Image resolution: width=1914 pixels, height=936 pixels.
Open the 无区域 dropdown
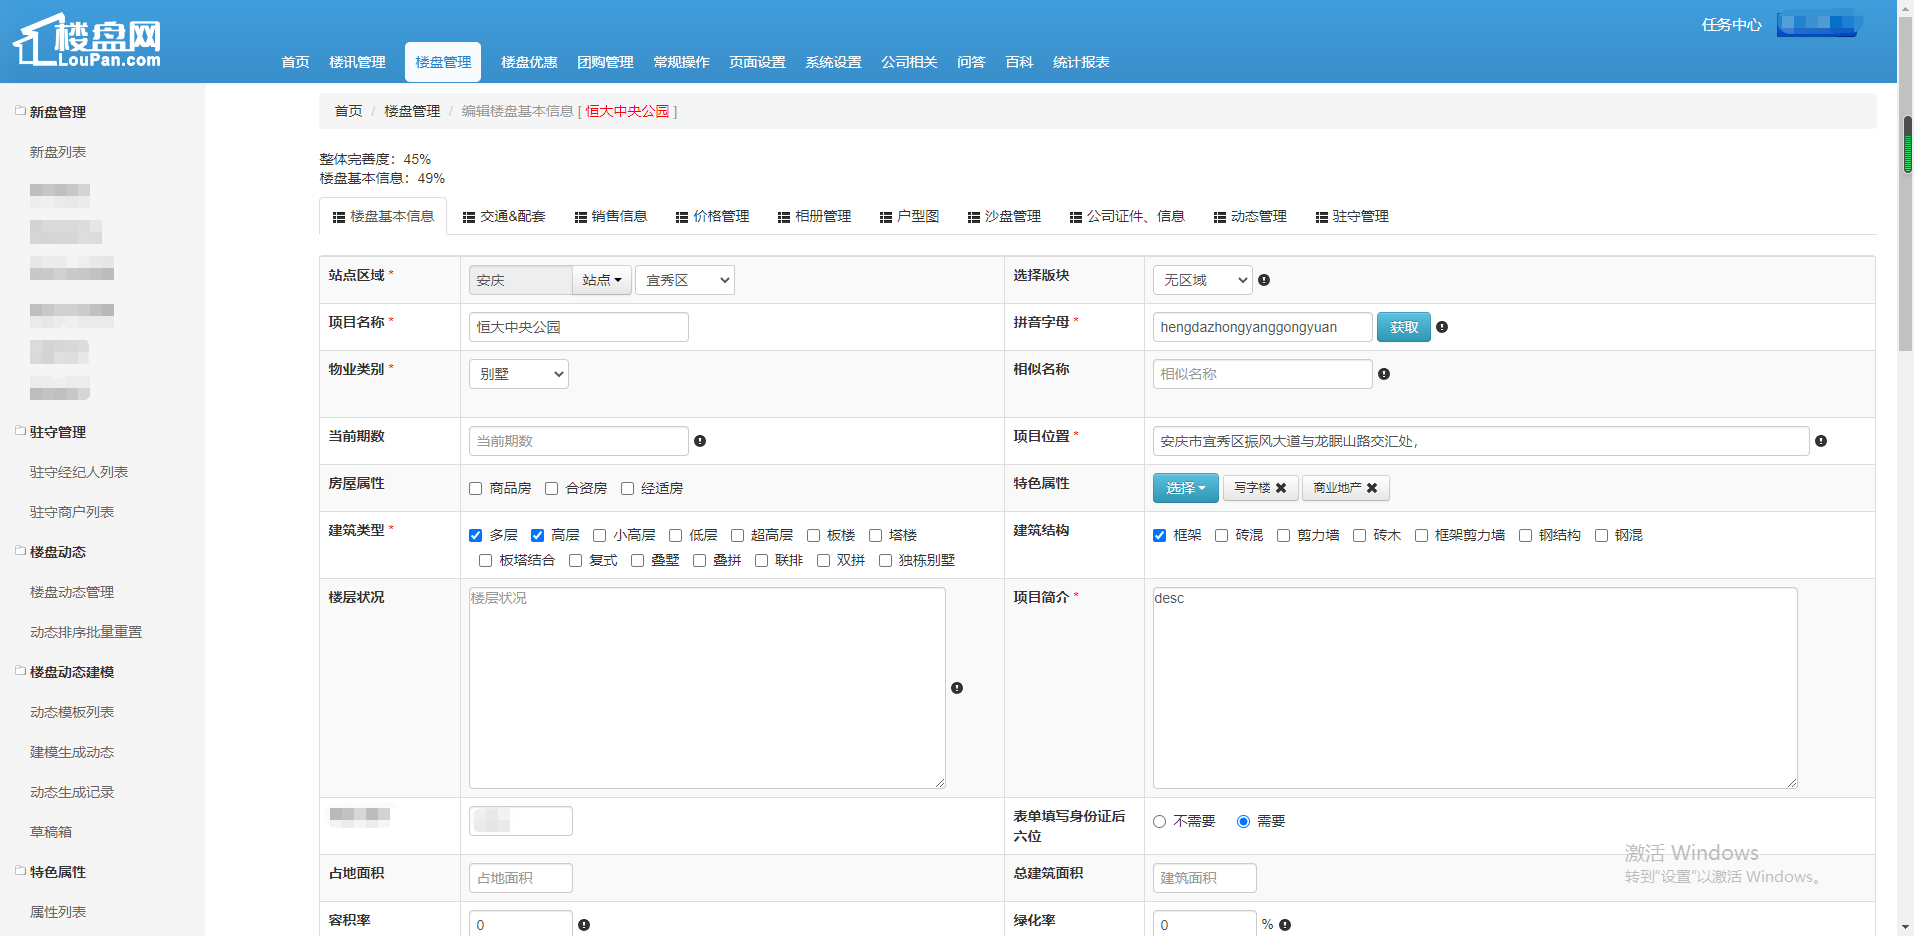1202,280
